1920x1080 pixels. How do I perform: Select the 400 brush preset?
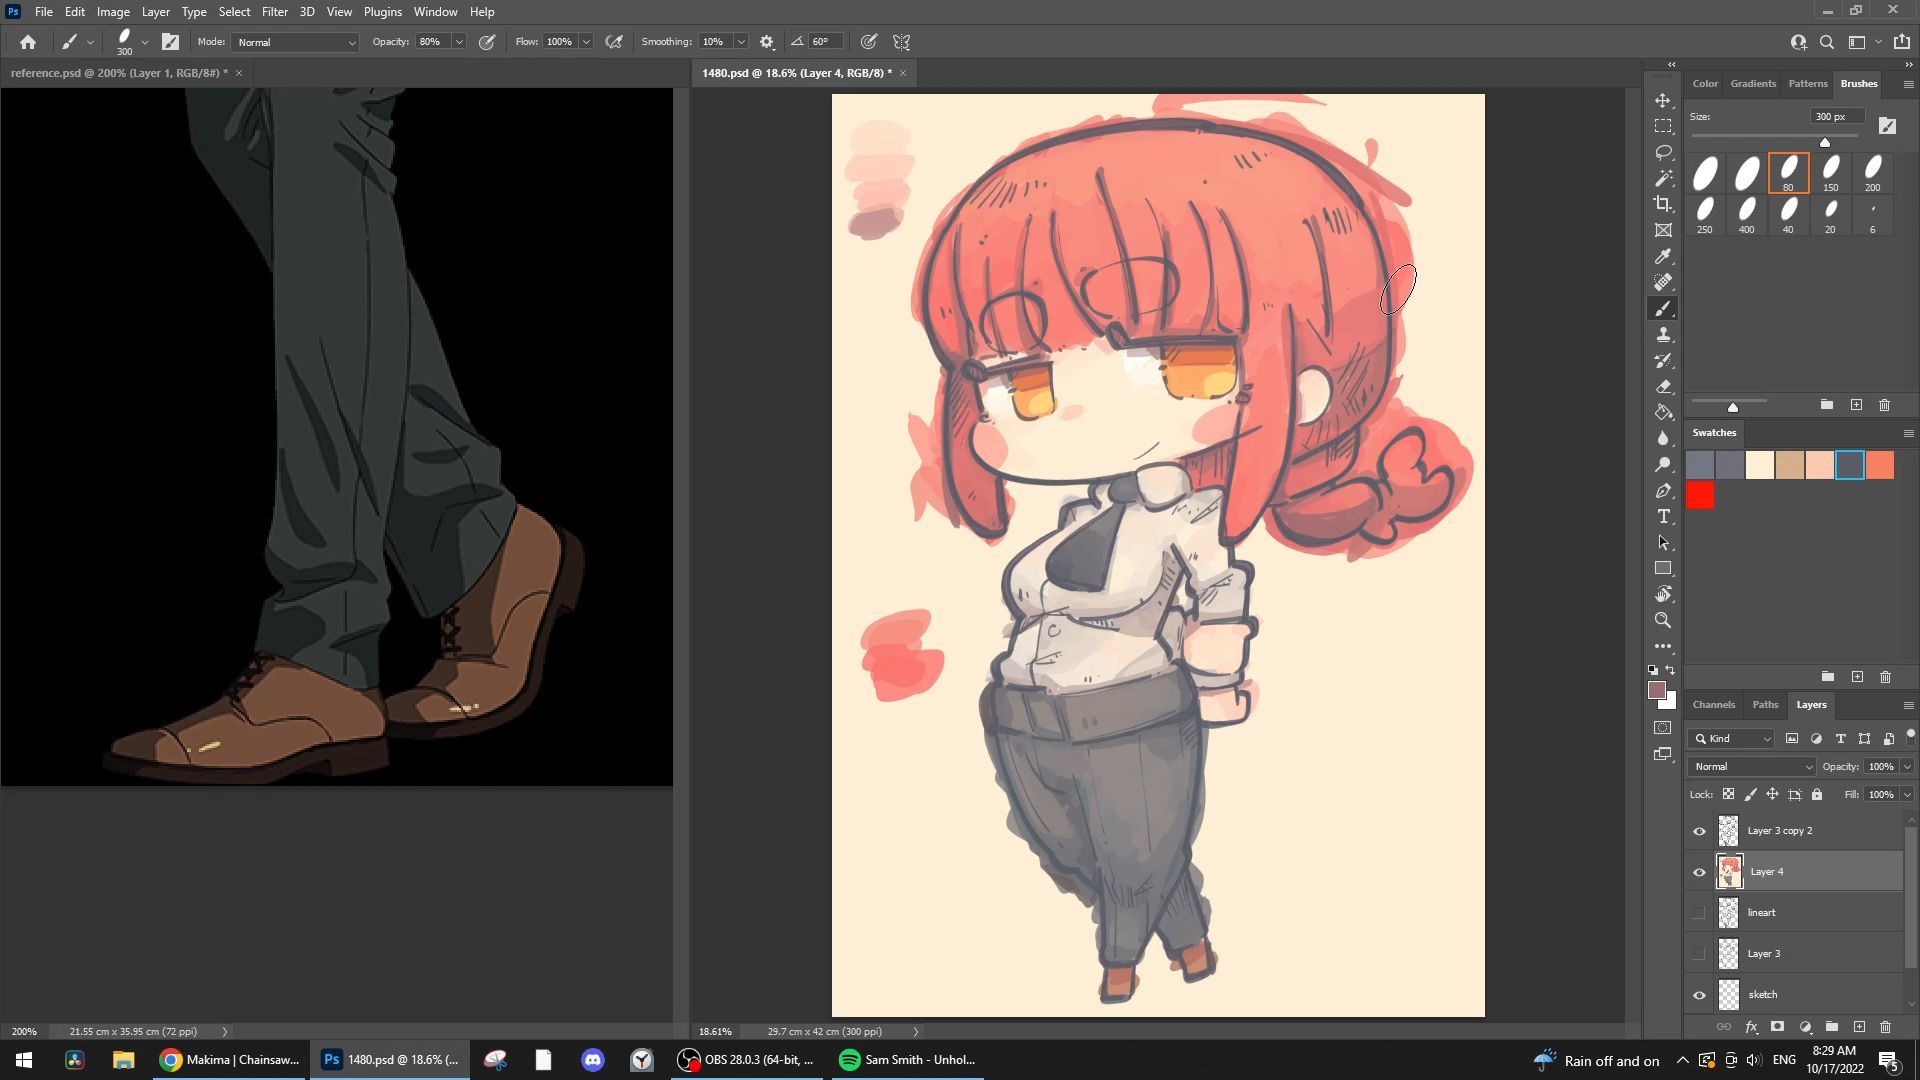pos(1746,215)
